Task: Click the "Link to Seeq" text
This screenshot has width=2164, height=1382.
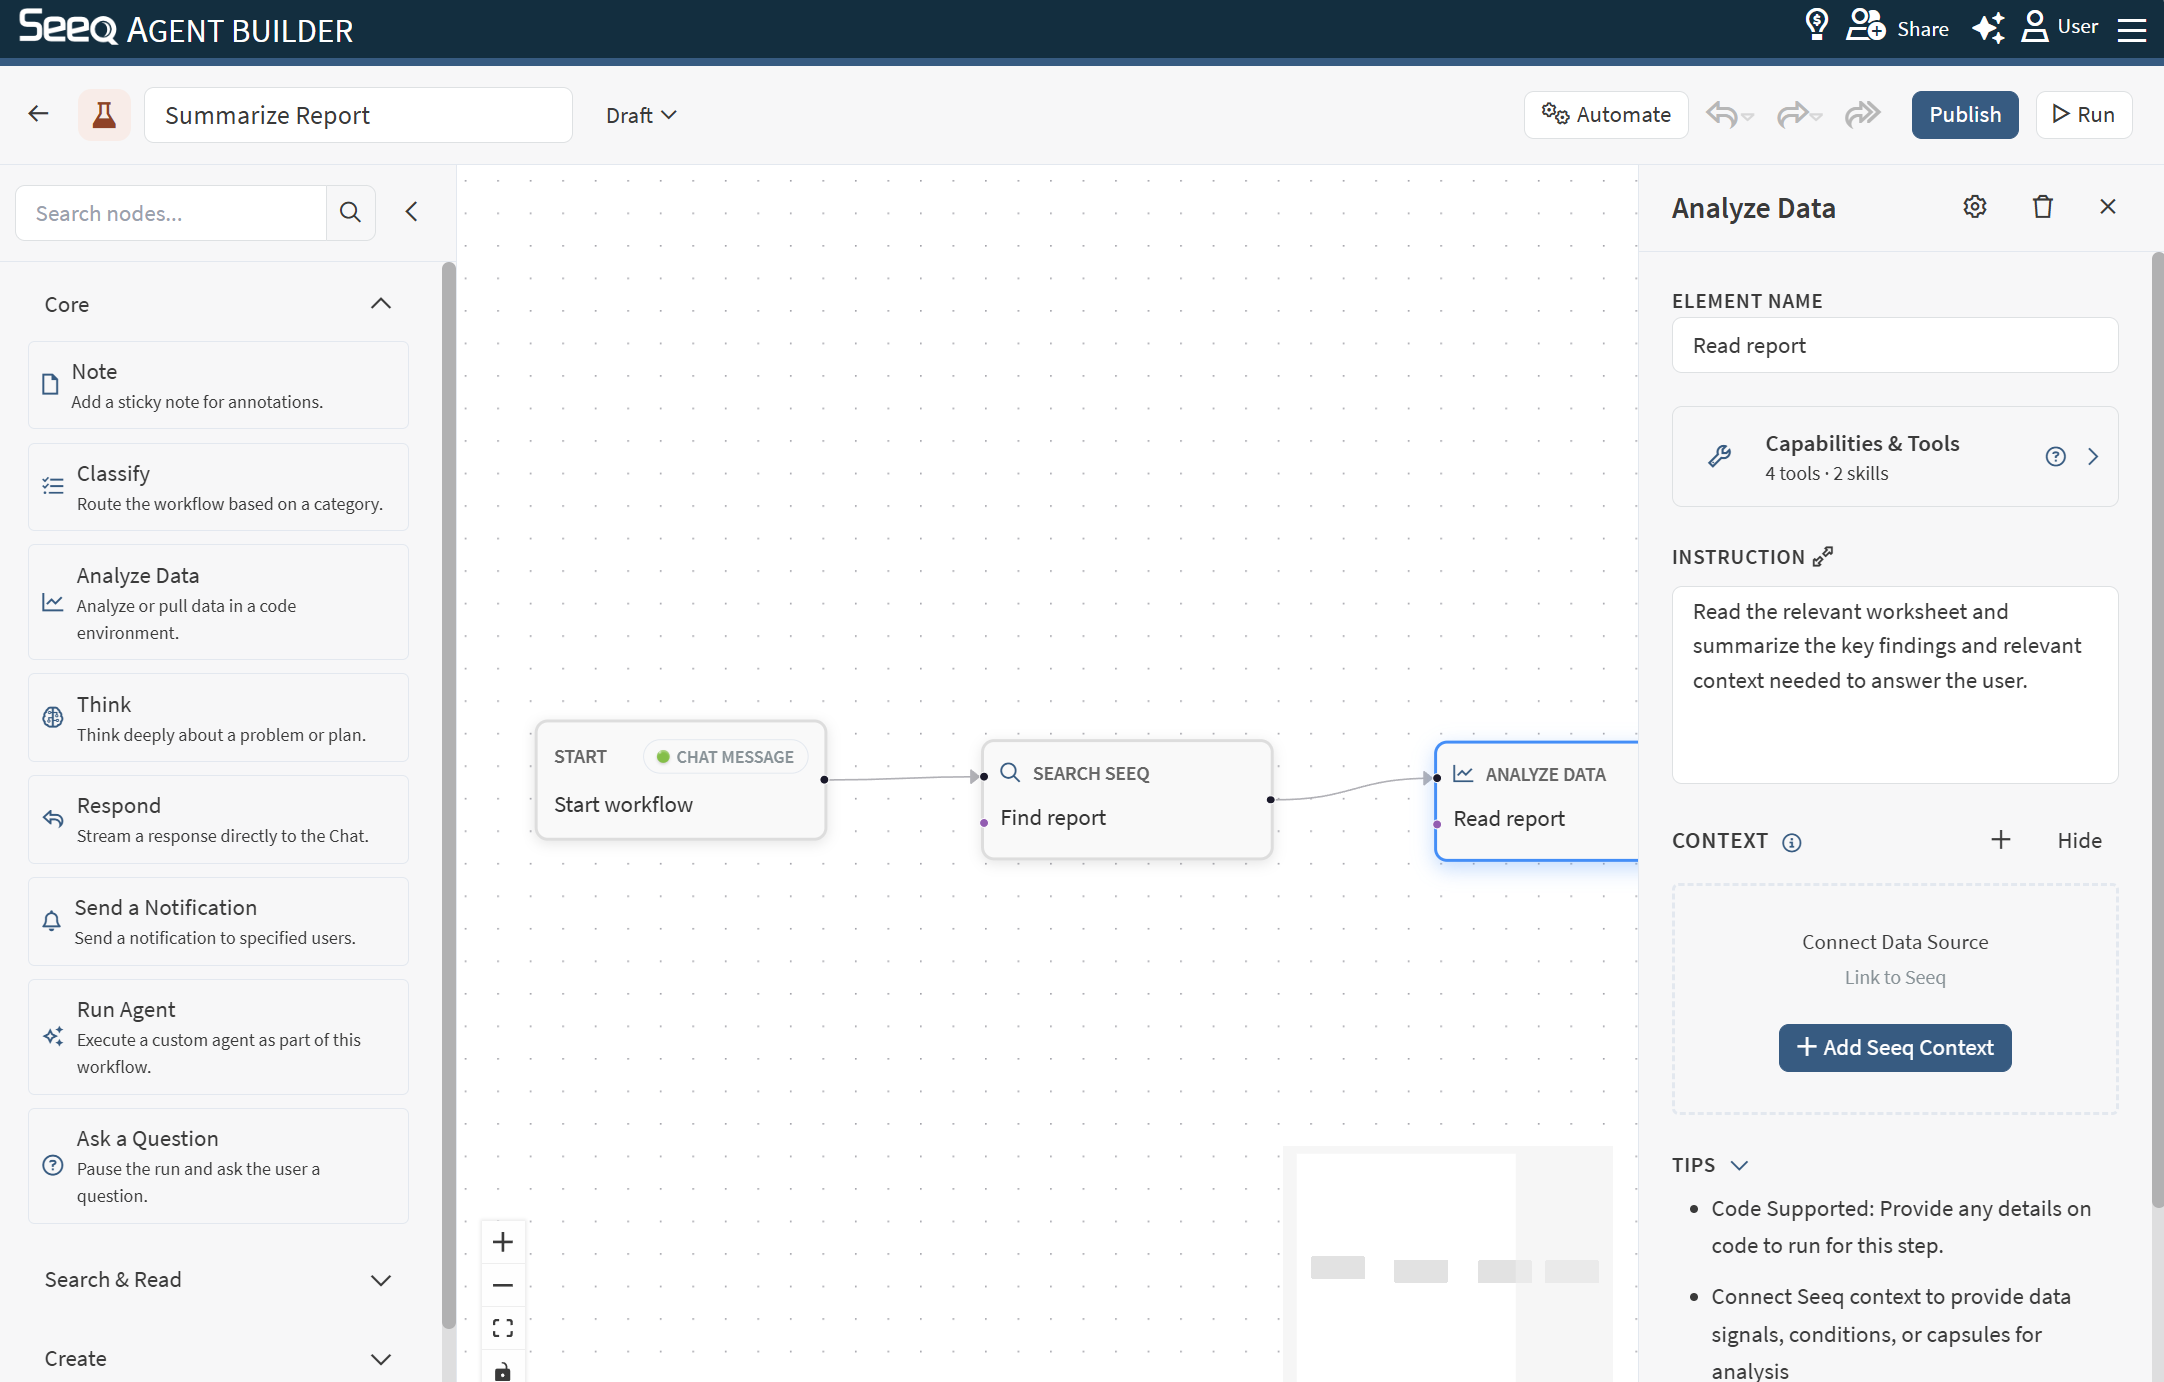Action: tap(1895, 977)
